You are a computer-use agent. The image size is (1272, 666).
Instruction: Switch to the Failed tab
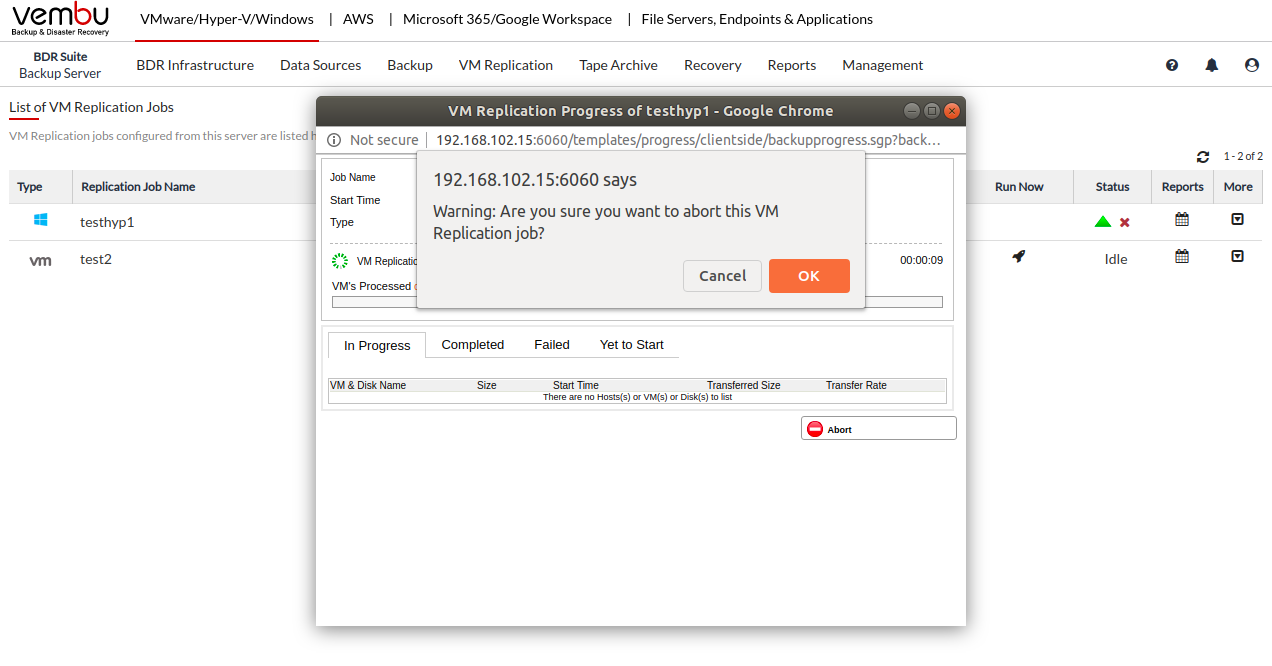[551, 345]
